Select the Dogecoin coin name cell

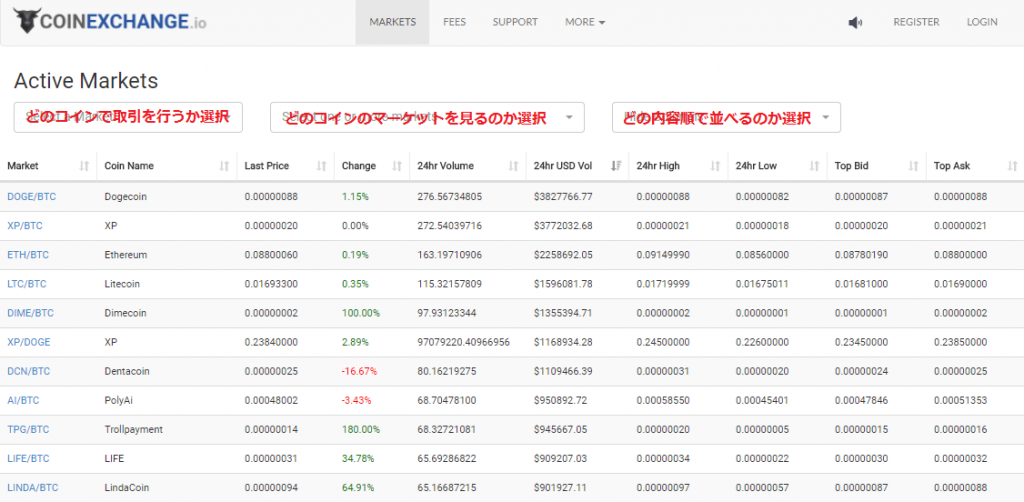124,196
